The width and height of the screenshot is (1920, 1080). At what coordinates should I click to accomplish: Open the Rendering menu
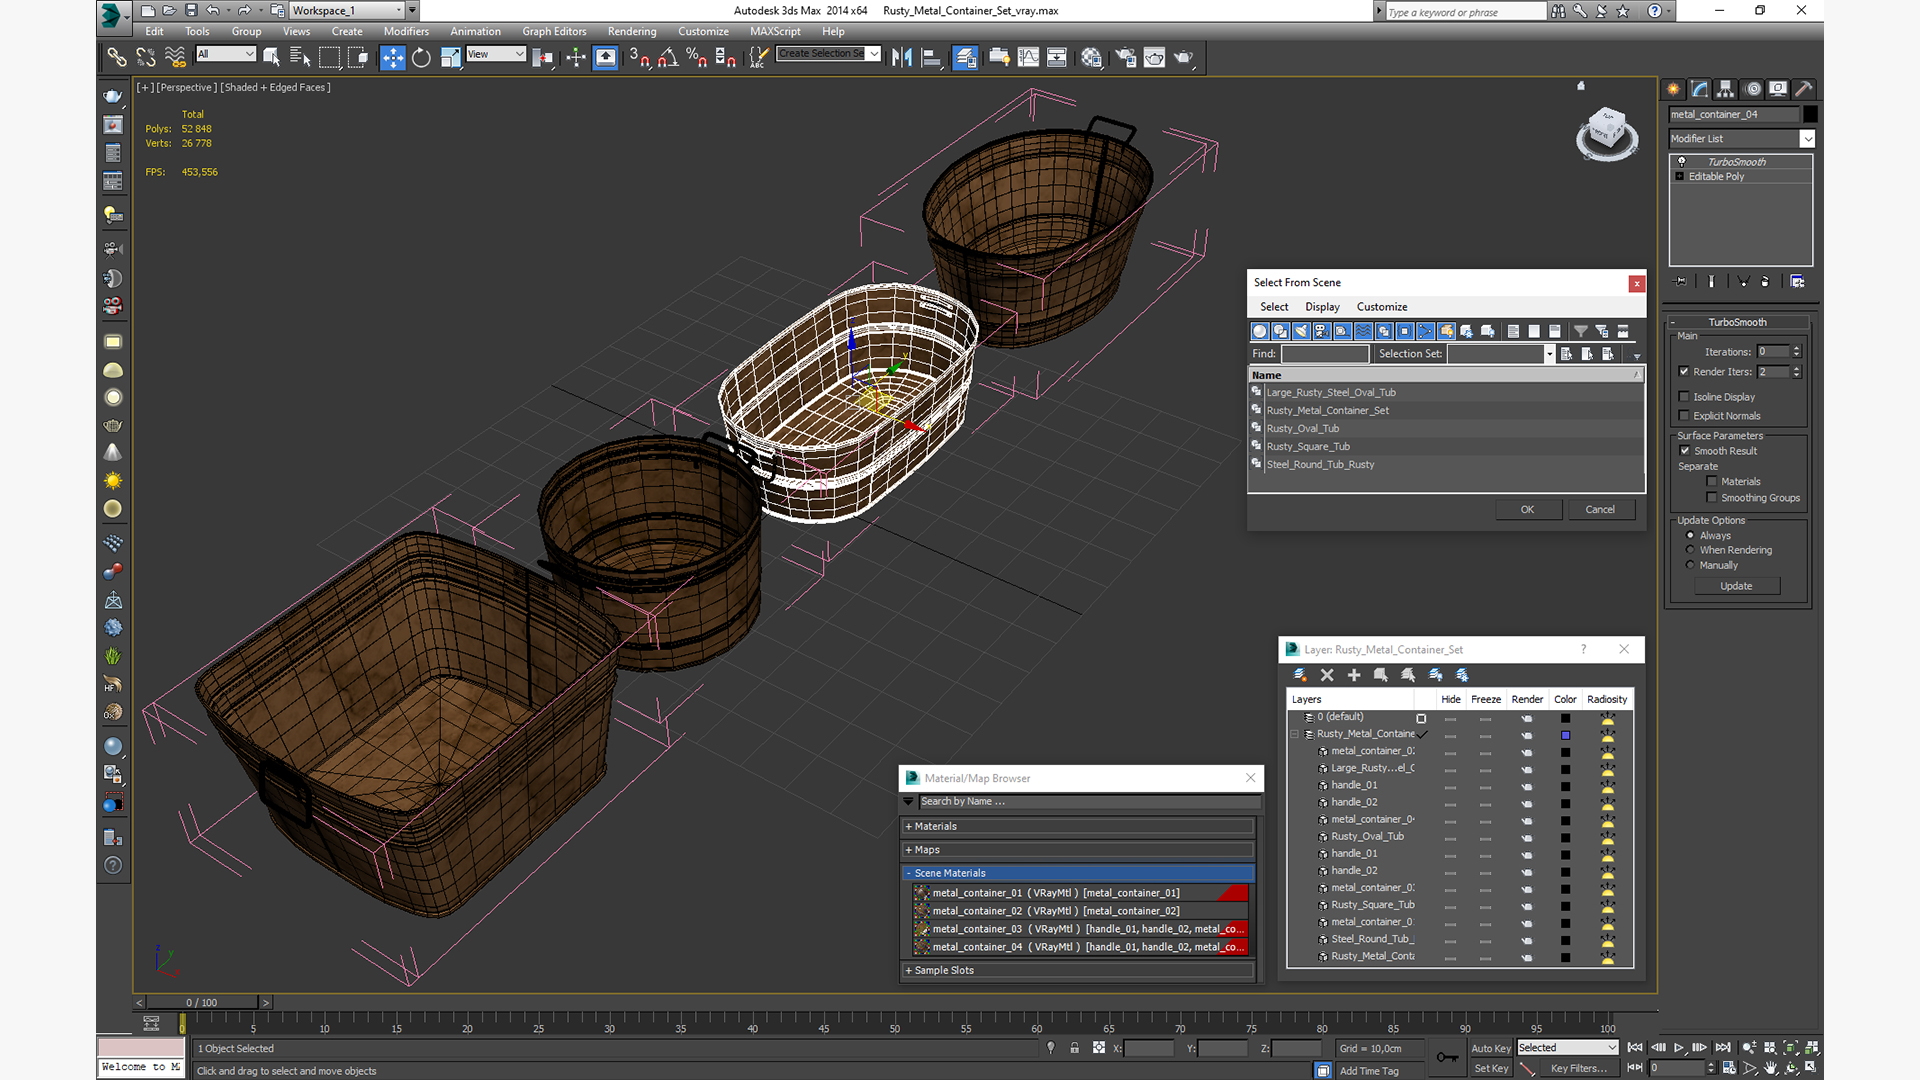[x=632, y=31]
